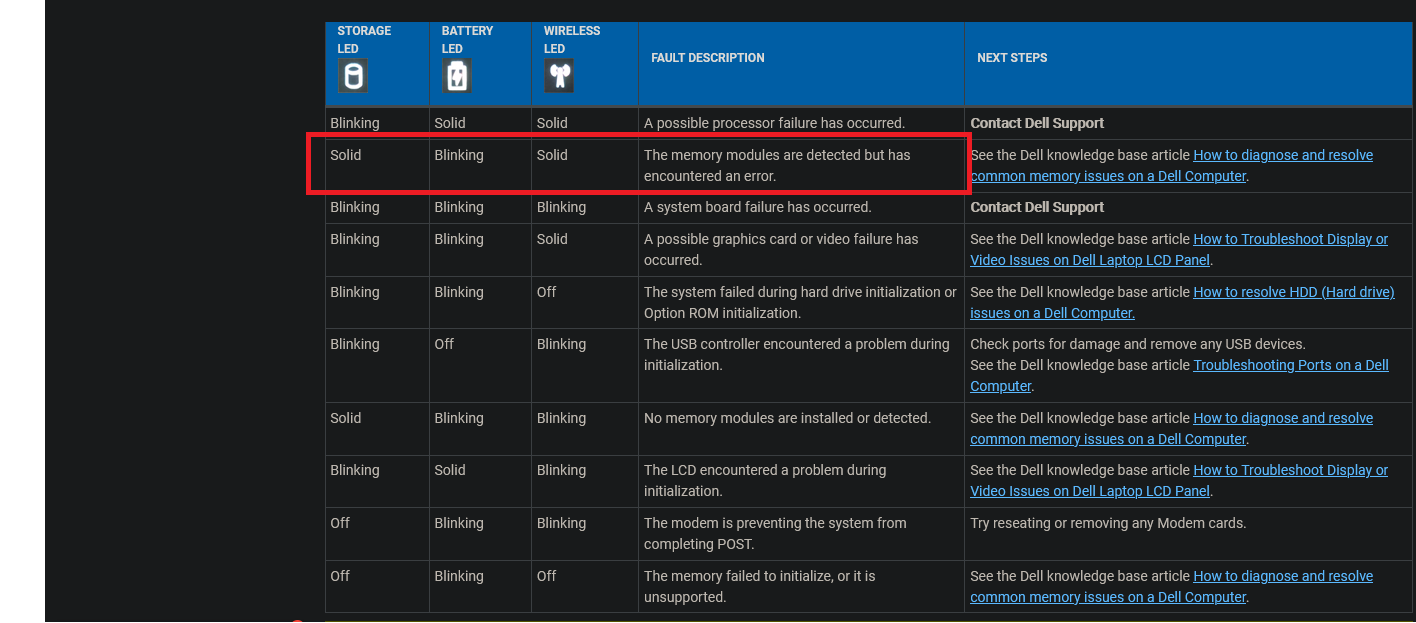The height and width of the screenshot is (623, 1416).
Task: Open memory issues link in 'failed to initialize' row
Action: [1171, 587]
